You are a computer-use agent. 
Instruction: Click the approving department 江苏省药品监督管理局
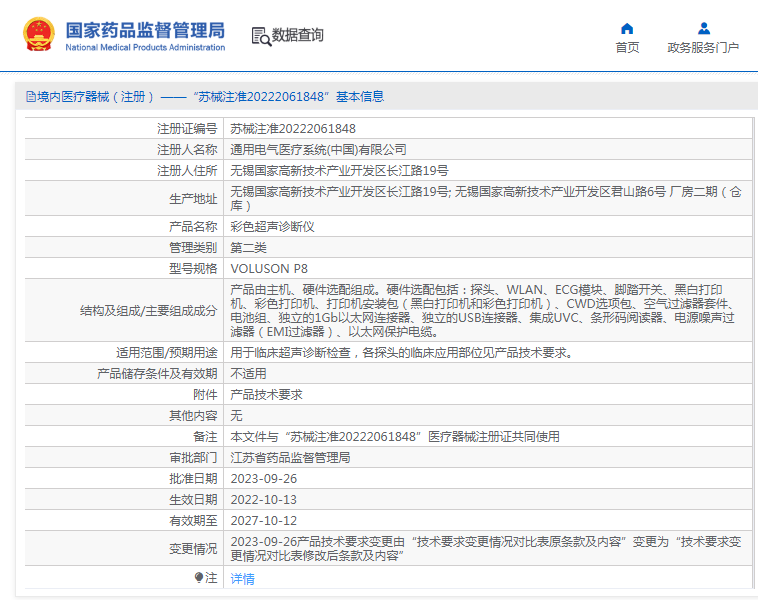point(290,457)
